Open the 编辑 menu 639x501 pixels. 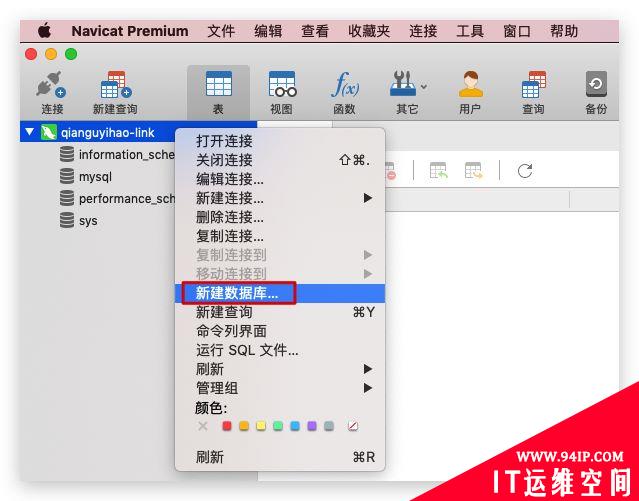268,31
